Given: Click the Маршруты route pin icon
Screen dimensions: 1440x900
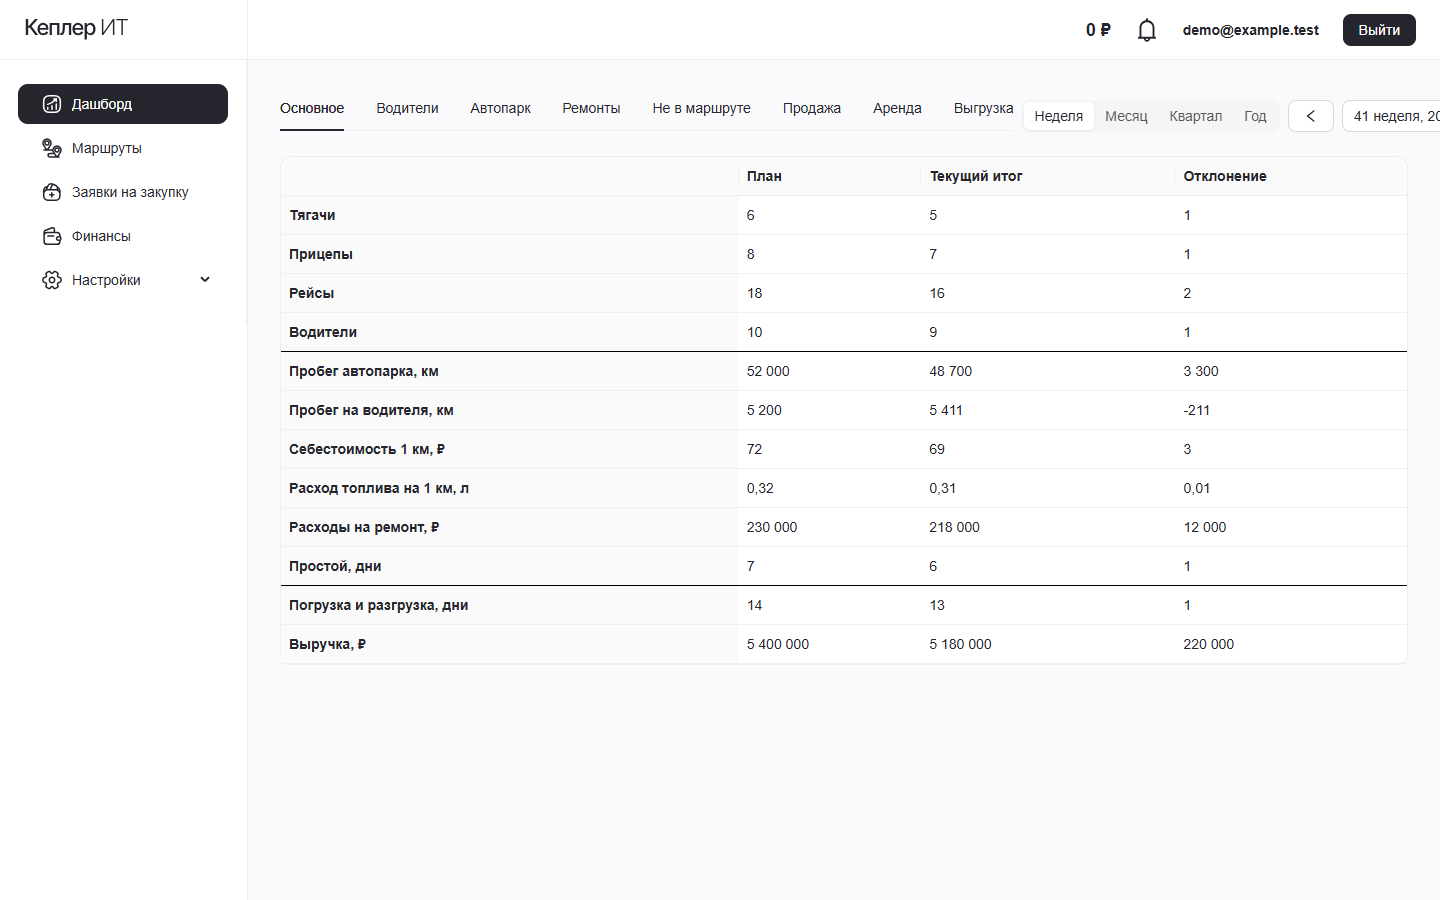Looking at the screenshot, I should tap(52, 148).
